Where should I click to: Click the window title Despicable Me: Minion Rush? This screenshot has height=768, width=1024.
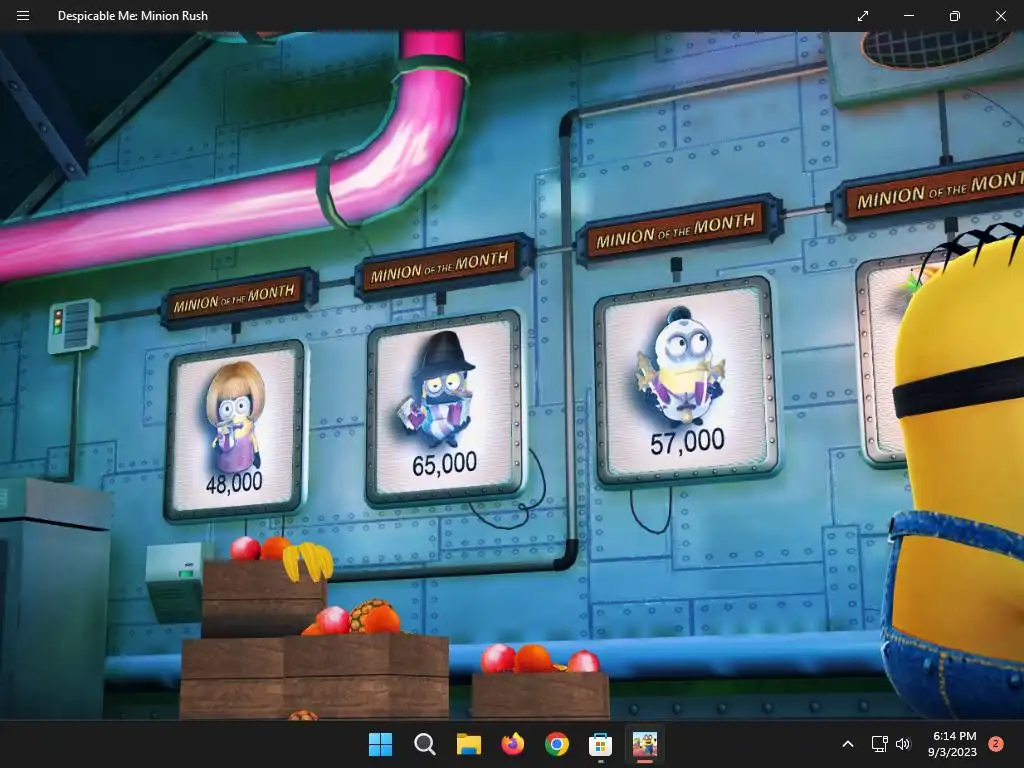tap(133, 16)
